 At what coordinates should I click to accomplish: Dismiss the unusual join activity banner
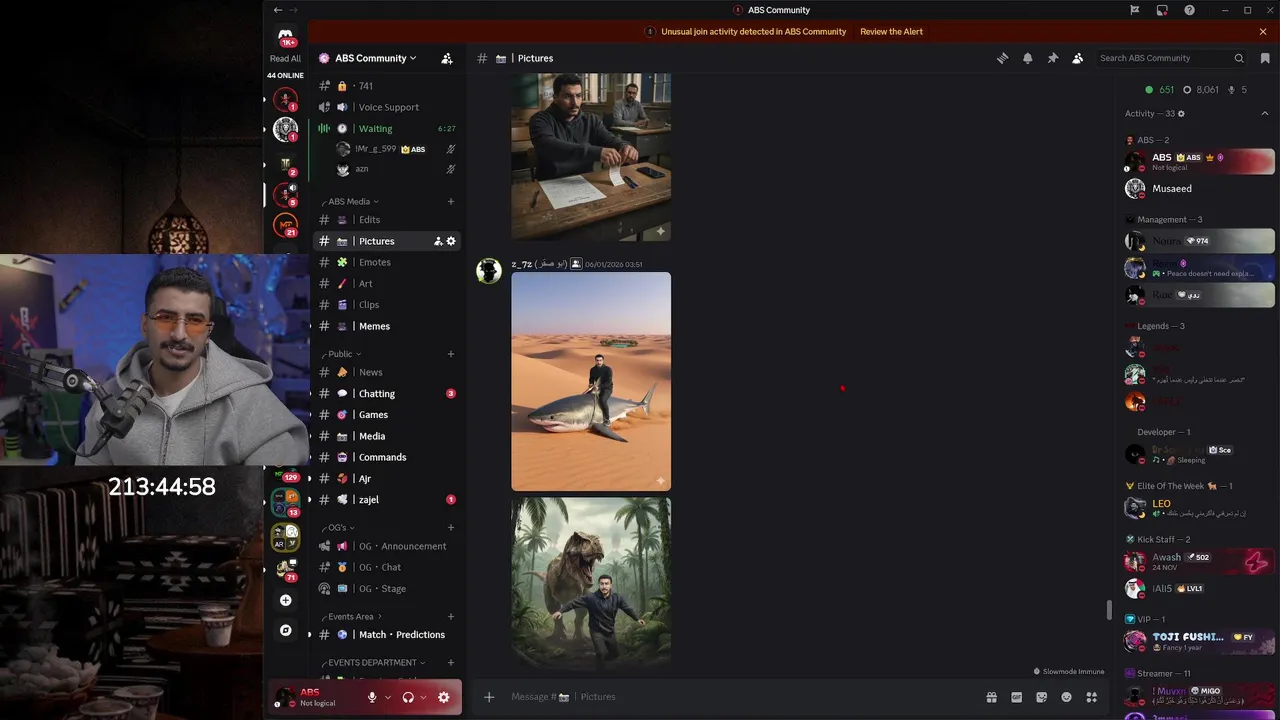point(1263,32)
